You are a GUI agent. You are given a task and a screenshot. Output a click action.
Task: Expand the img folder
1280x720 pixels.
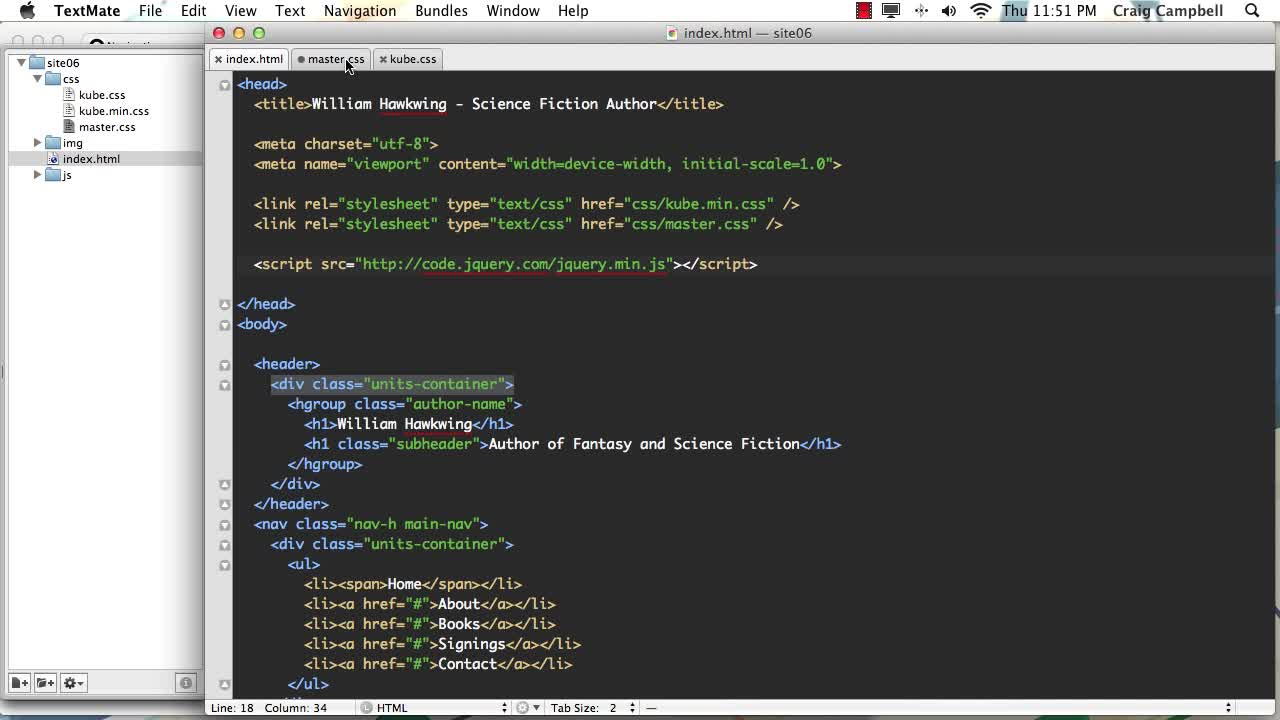click(38, 143)
